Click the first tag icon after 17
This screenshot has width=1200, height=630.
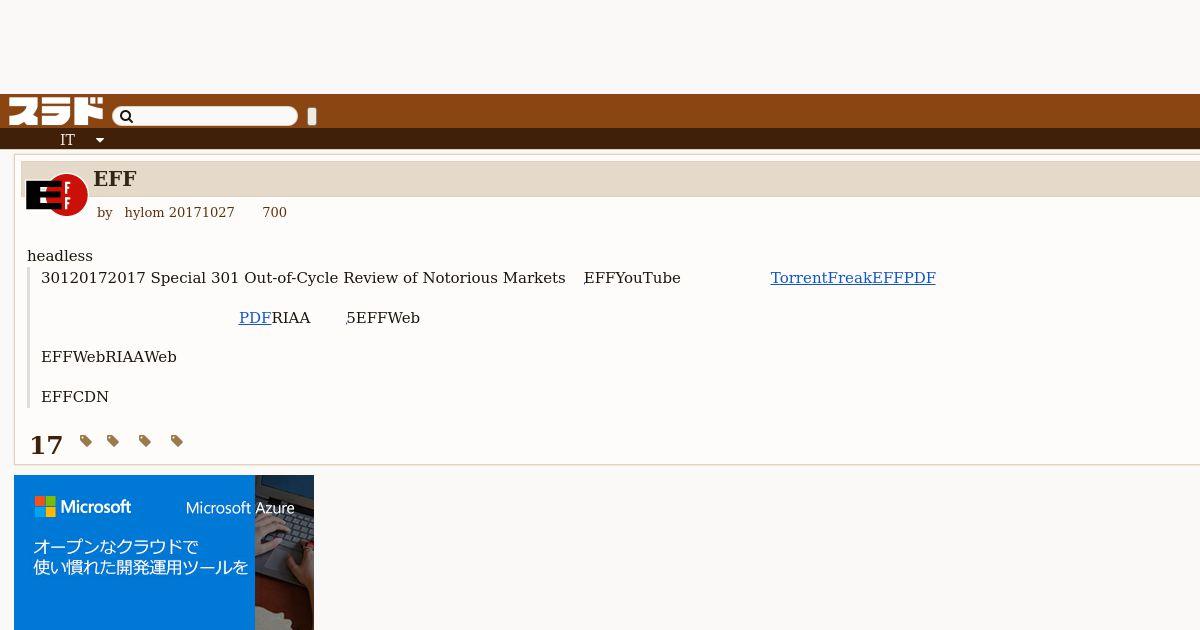click(86, 441)
